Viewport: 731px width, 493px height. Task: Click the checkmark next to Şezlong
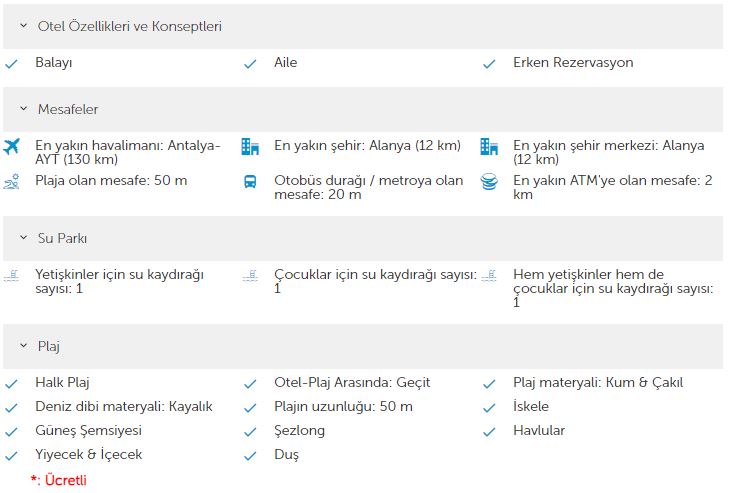point(250,432)
